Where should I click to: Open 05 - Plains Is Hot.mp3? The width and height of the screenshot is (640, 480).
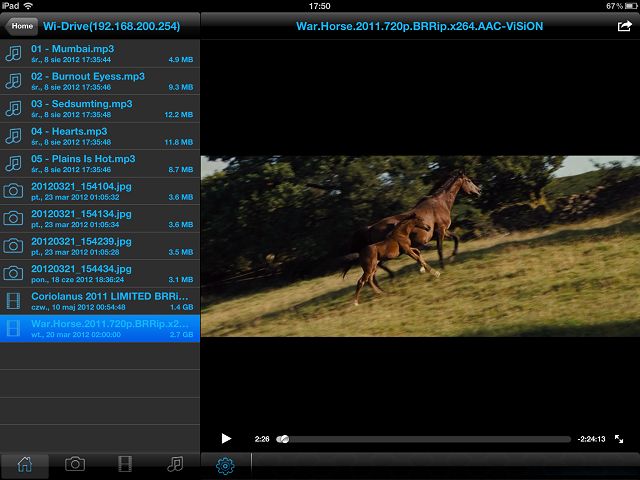(100, 164)
